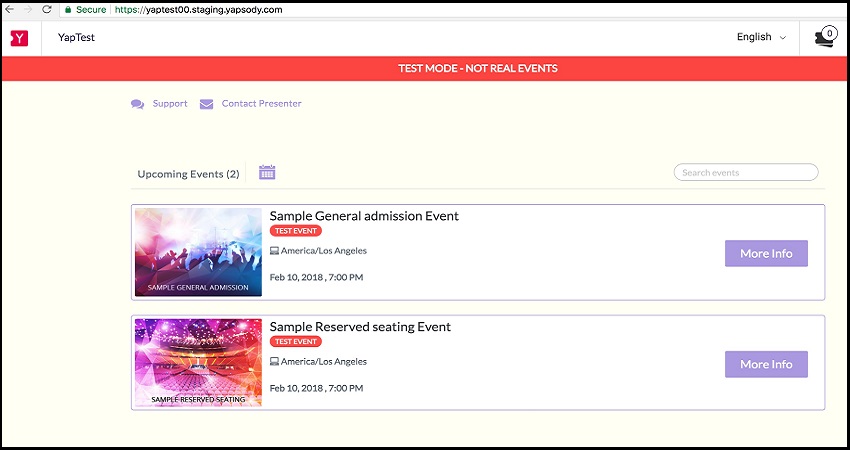This screenshot has width=850, height=450.
Task: Open the Support link
Action: [x=170, y=104]
